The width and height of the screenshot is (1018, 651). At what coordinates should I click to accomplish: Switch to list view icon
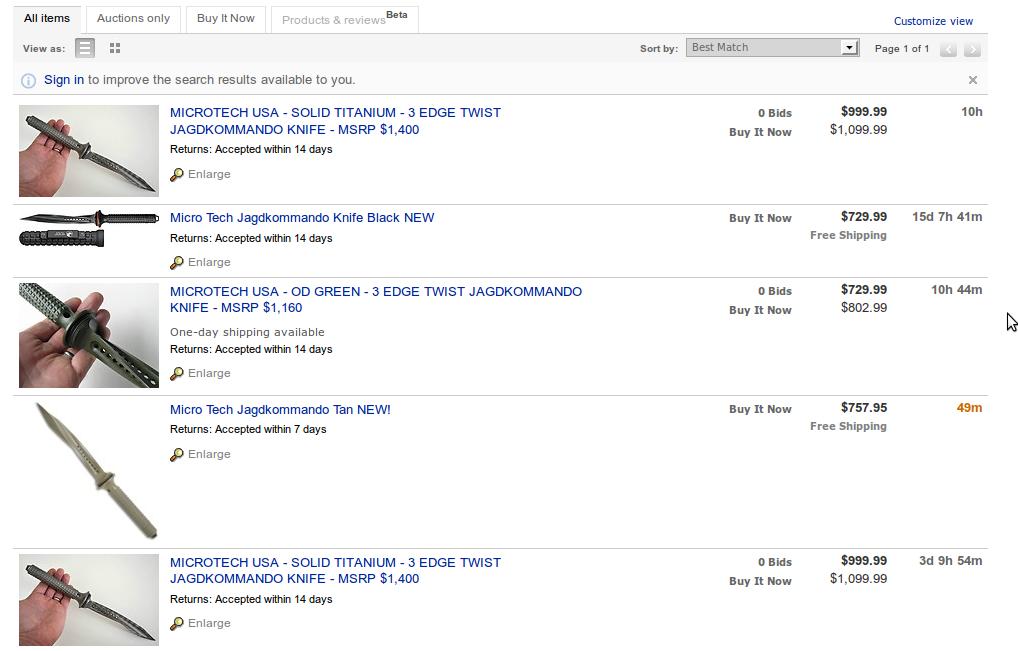pyautogui.click(x=85, y=48)
